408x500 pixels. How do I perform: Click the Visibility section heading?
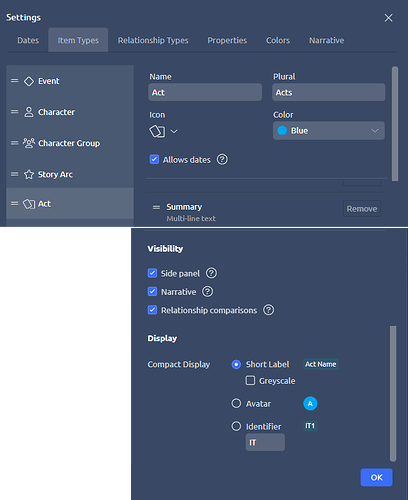tap(165, 249)
